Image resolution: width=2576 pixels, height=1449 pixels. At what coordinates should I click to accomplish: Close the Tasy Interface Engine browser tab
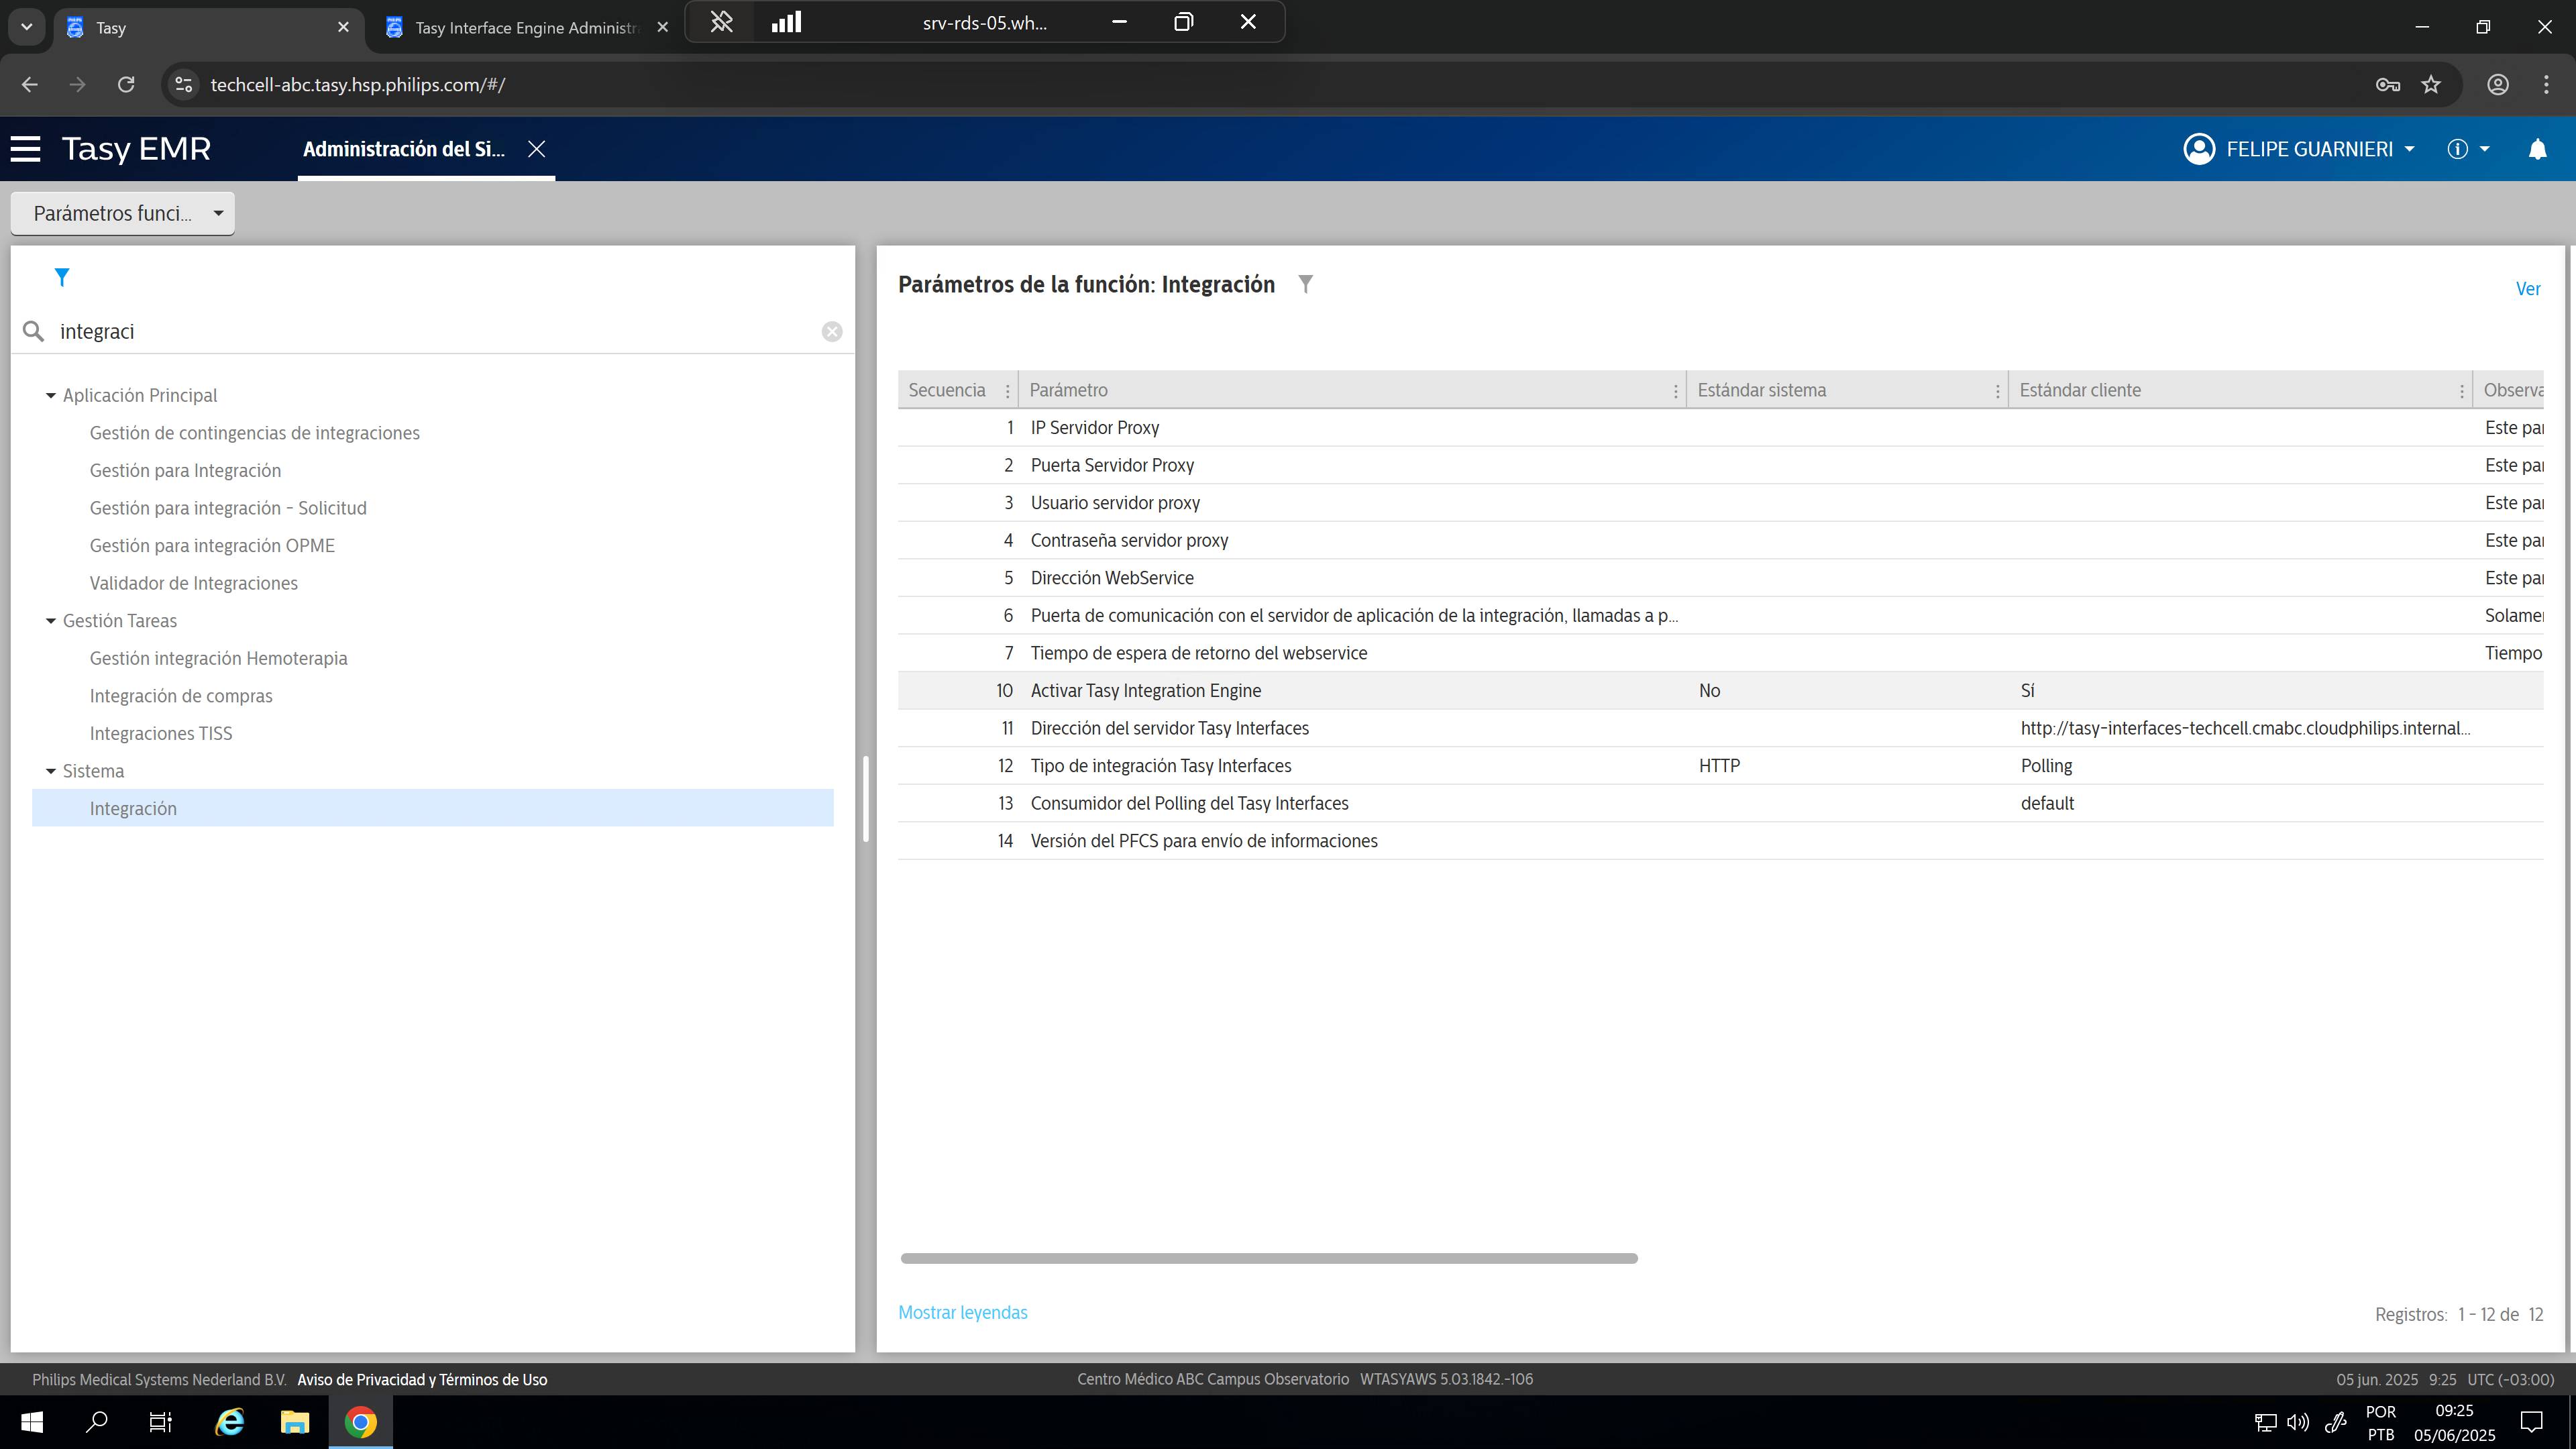point(662,28)
